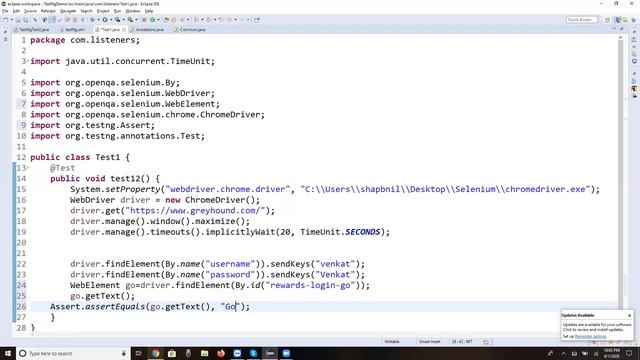
Task: Click the Pin Editor toolbar icon at toolbar end
Action: tap(257, 20)
